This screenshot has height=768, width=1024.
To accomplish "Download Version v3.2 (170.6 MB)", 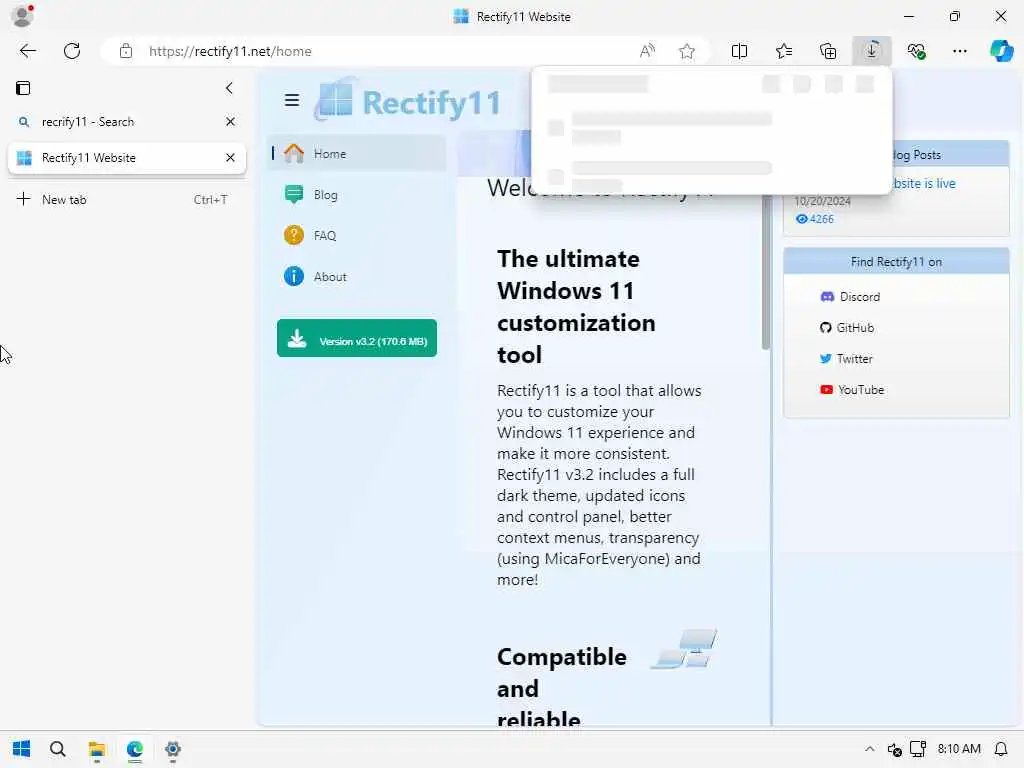I will [357, 338].
